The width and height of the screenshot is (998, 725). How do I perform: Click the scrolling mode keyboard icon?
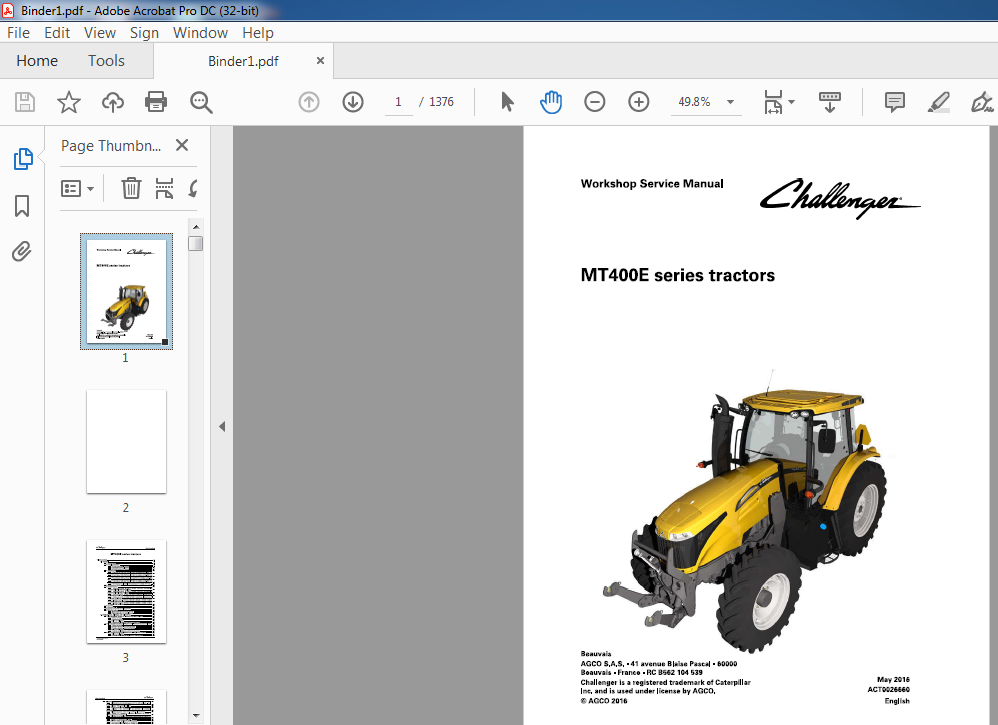829,102
